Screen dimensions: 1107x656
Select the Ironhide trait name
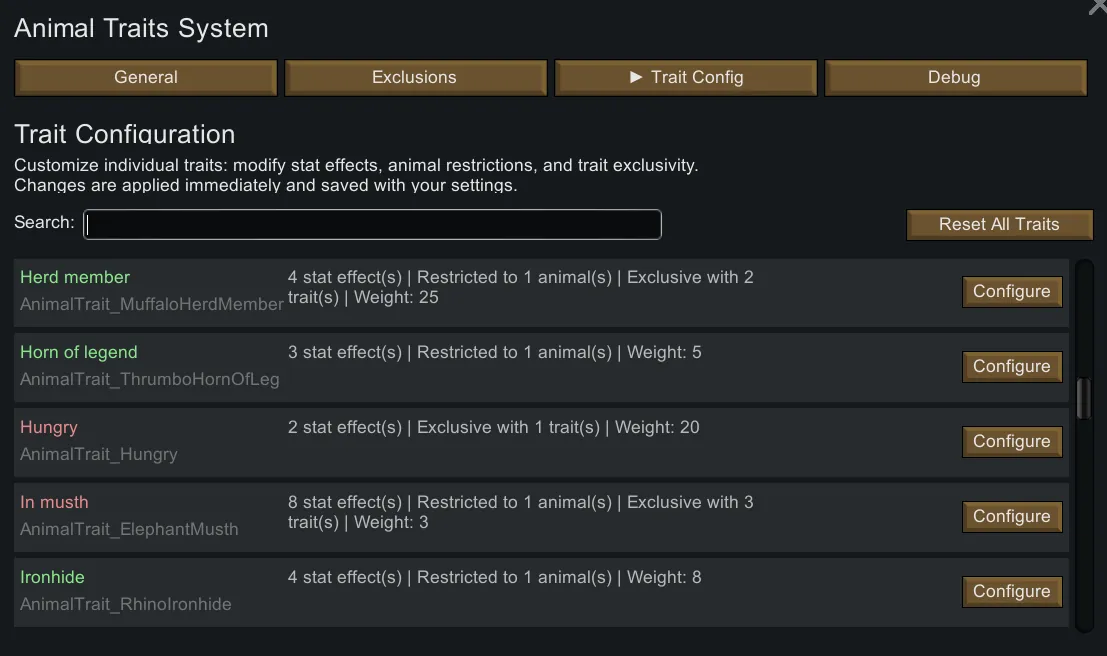pyautogui.click(x=52, y=577)
